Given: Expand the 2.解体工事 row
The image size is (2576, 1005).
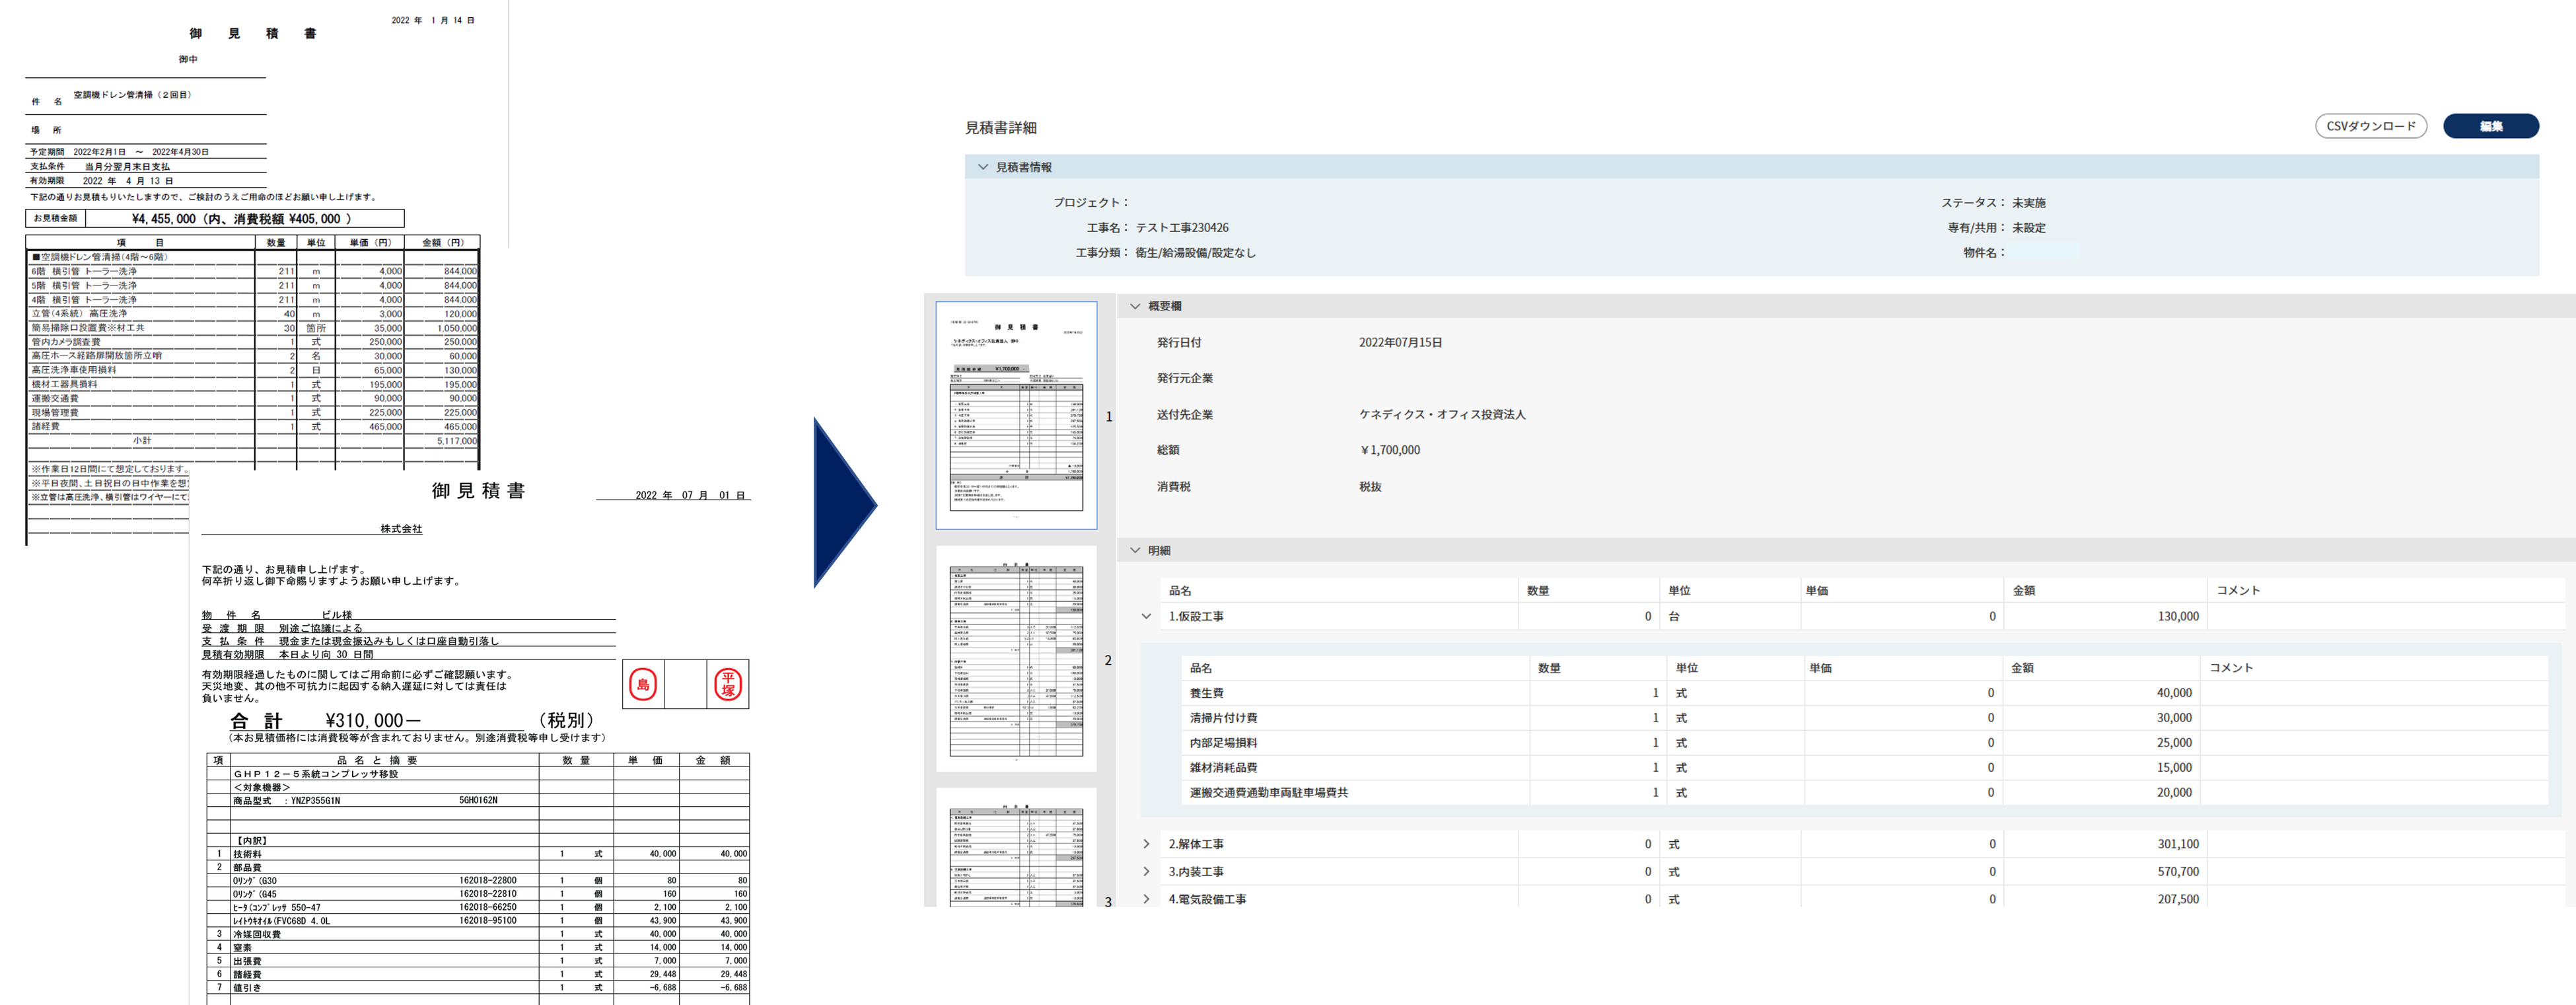Looking at the screenshot, I should (1146, 844).
